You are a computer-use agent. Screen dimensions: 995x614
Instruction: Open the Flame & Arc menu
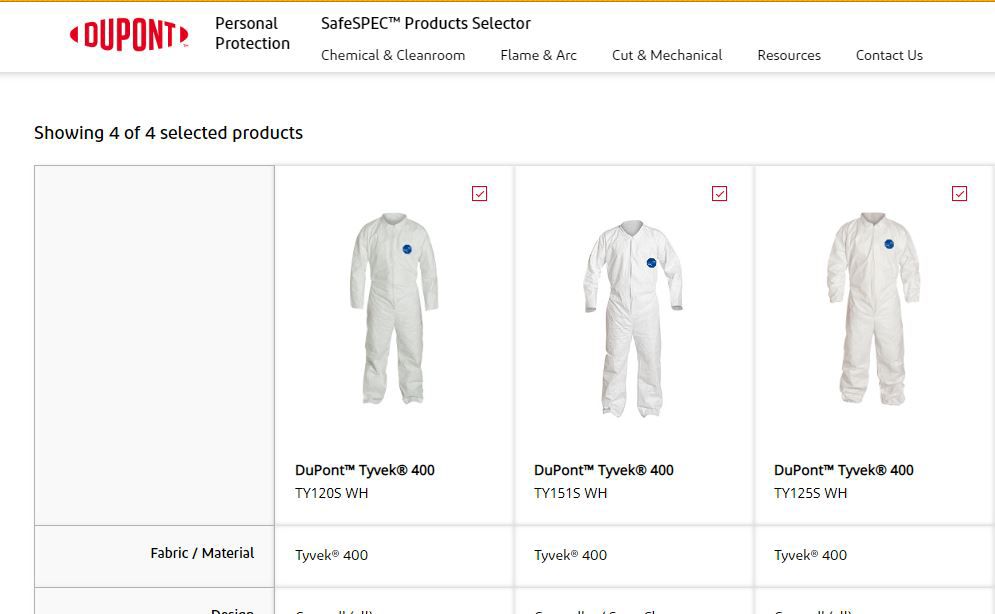pos(538,55)
